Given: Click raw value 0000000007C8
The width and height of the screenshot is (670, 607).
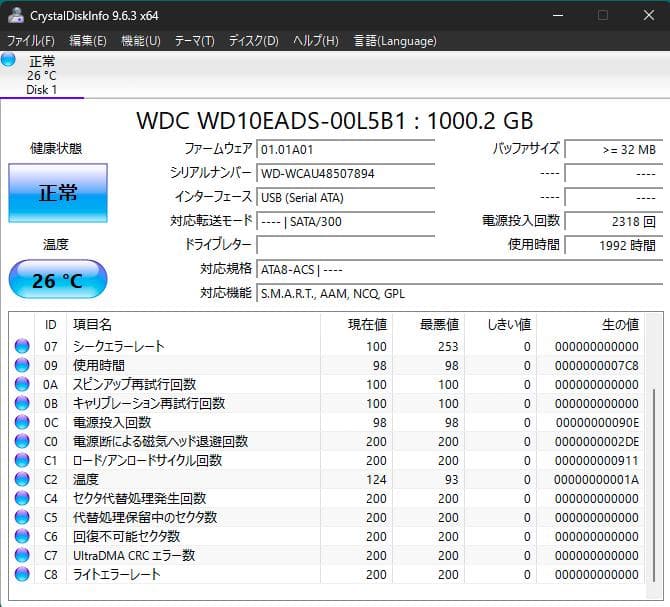Looking at the screenshot, I should point(597,366).
